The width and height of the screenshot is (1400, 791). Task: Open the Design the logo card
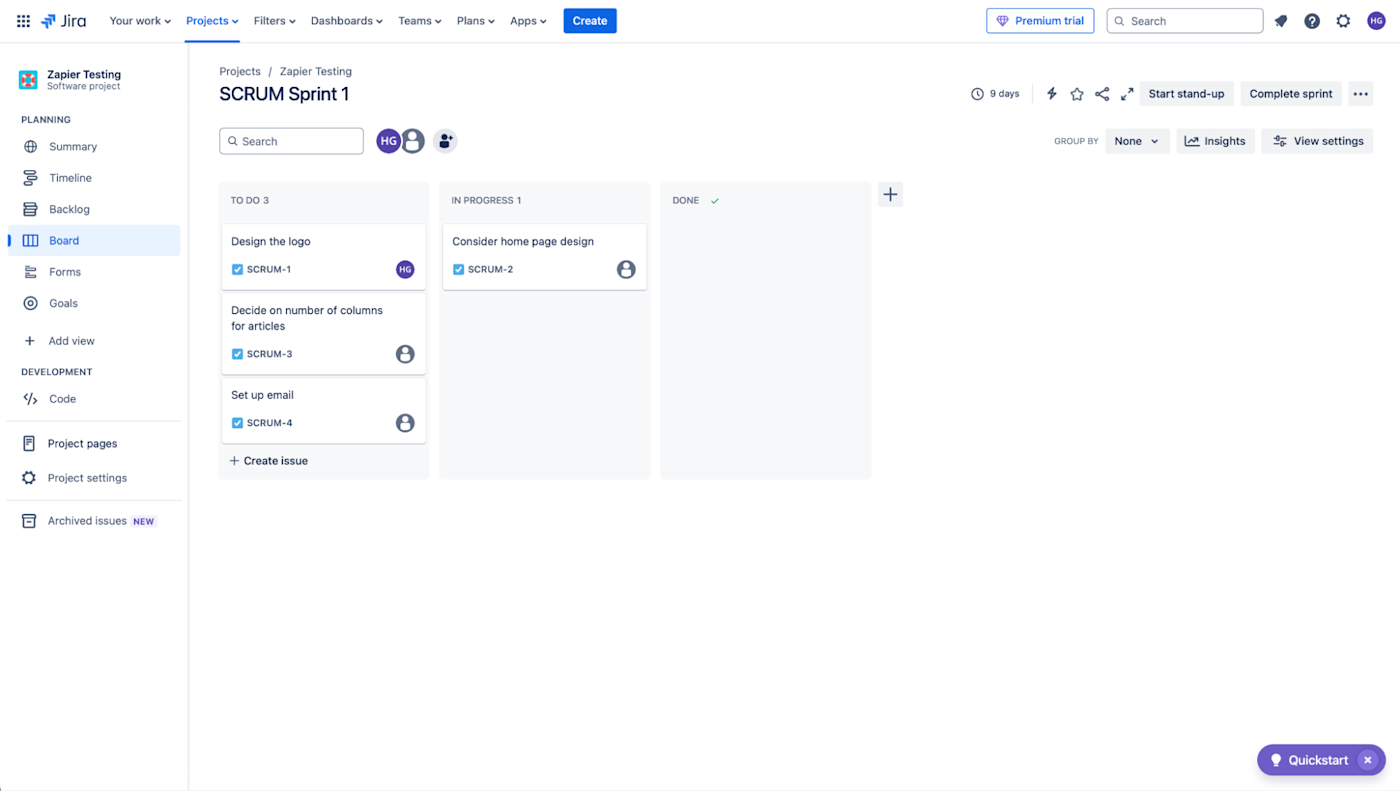(x=323, y=256)
